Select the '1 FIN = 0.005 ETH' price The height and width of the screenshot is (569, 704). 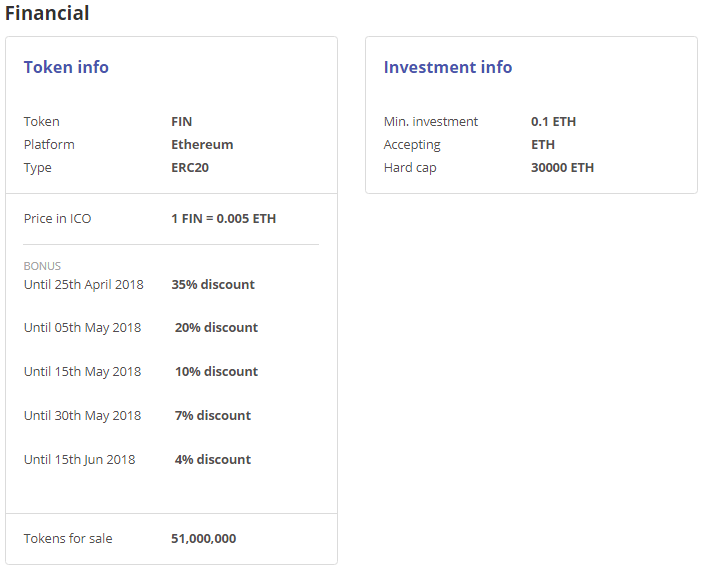click(x=223, y=218)
